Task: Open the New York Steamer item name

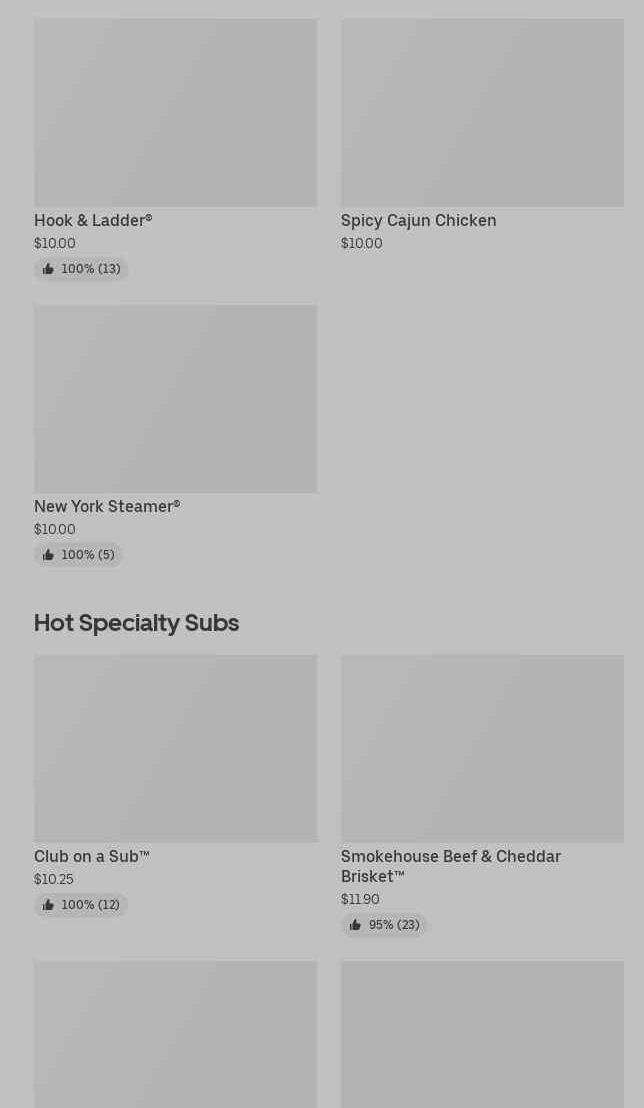Action: point(107,506)
